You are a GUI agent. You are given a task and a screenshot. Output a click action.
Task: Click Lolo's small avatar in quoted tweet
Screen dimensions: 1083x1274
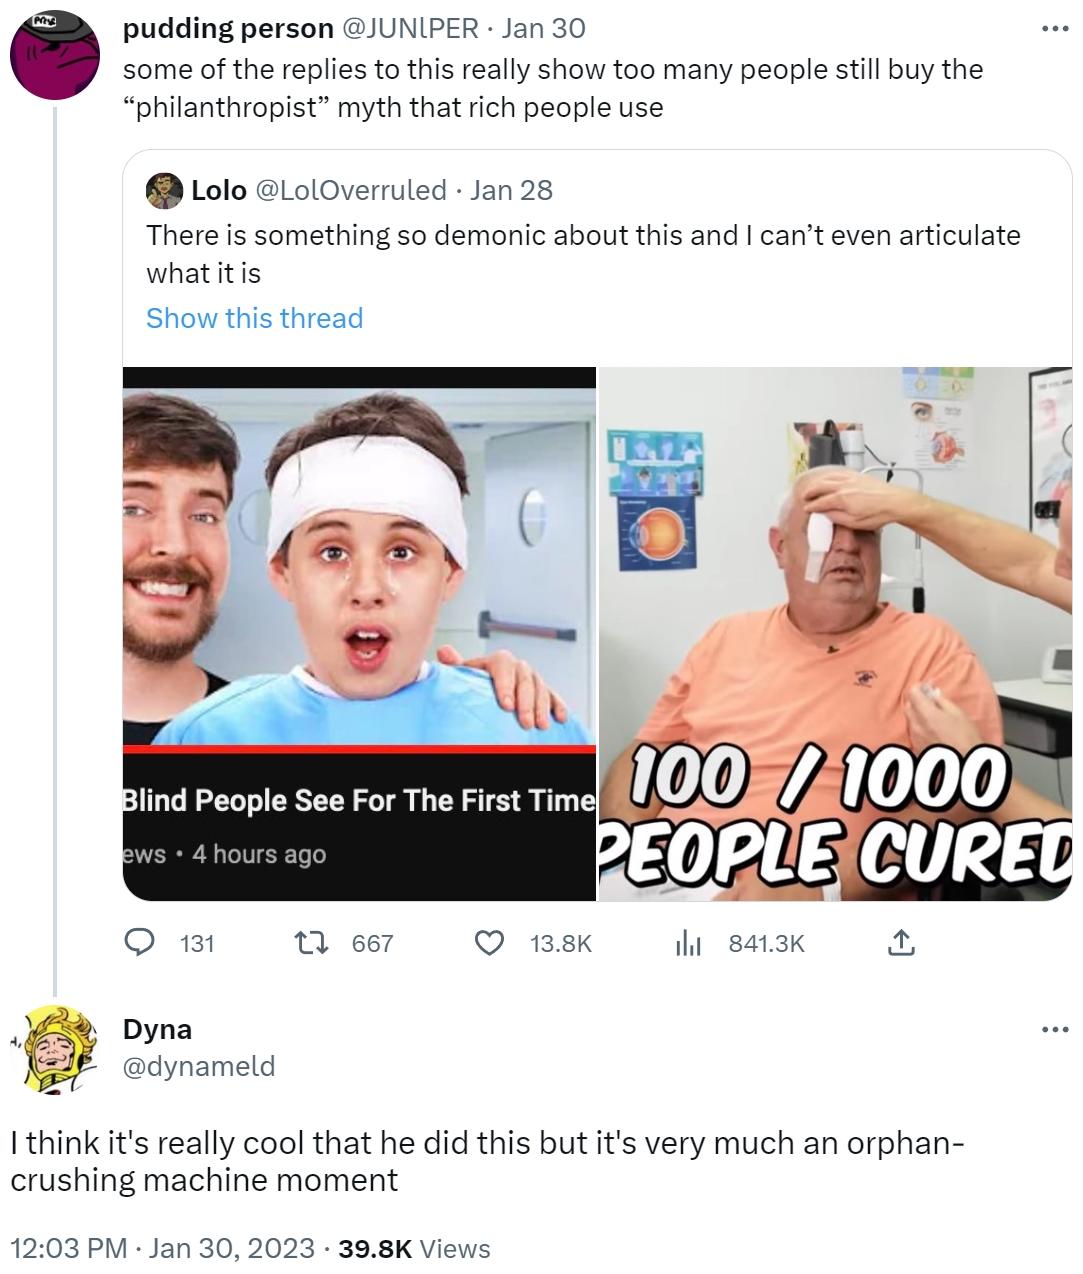164,190
